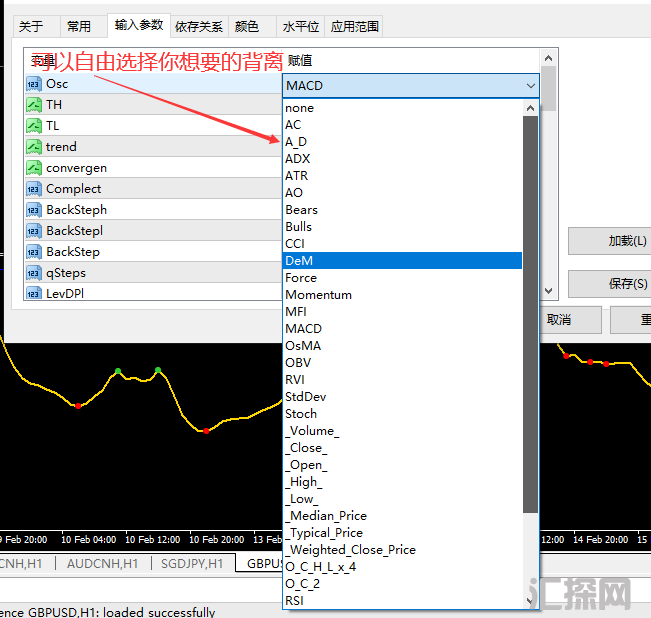Click the 取消 button
This screenshot has height=618, width=651.
click(570, 320)
